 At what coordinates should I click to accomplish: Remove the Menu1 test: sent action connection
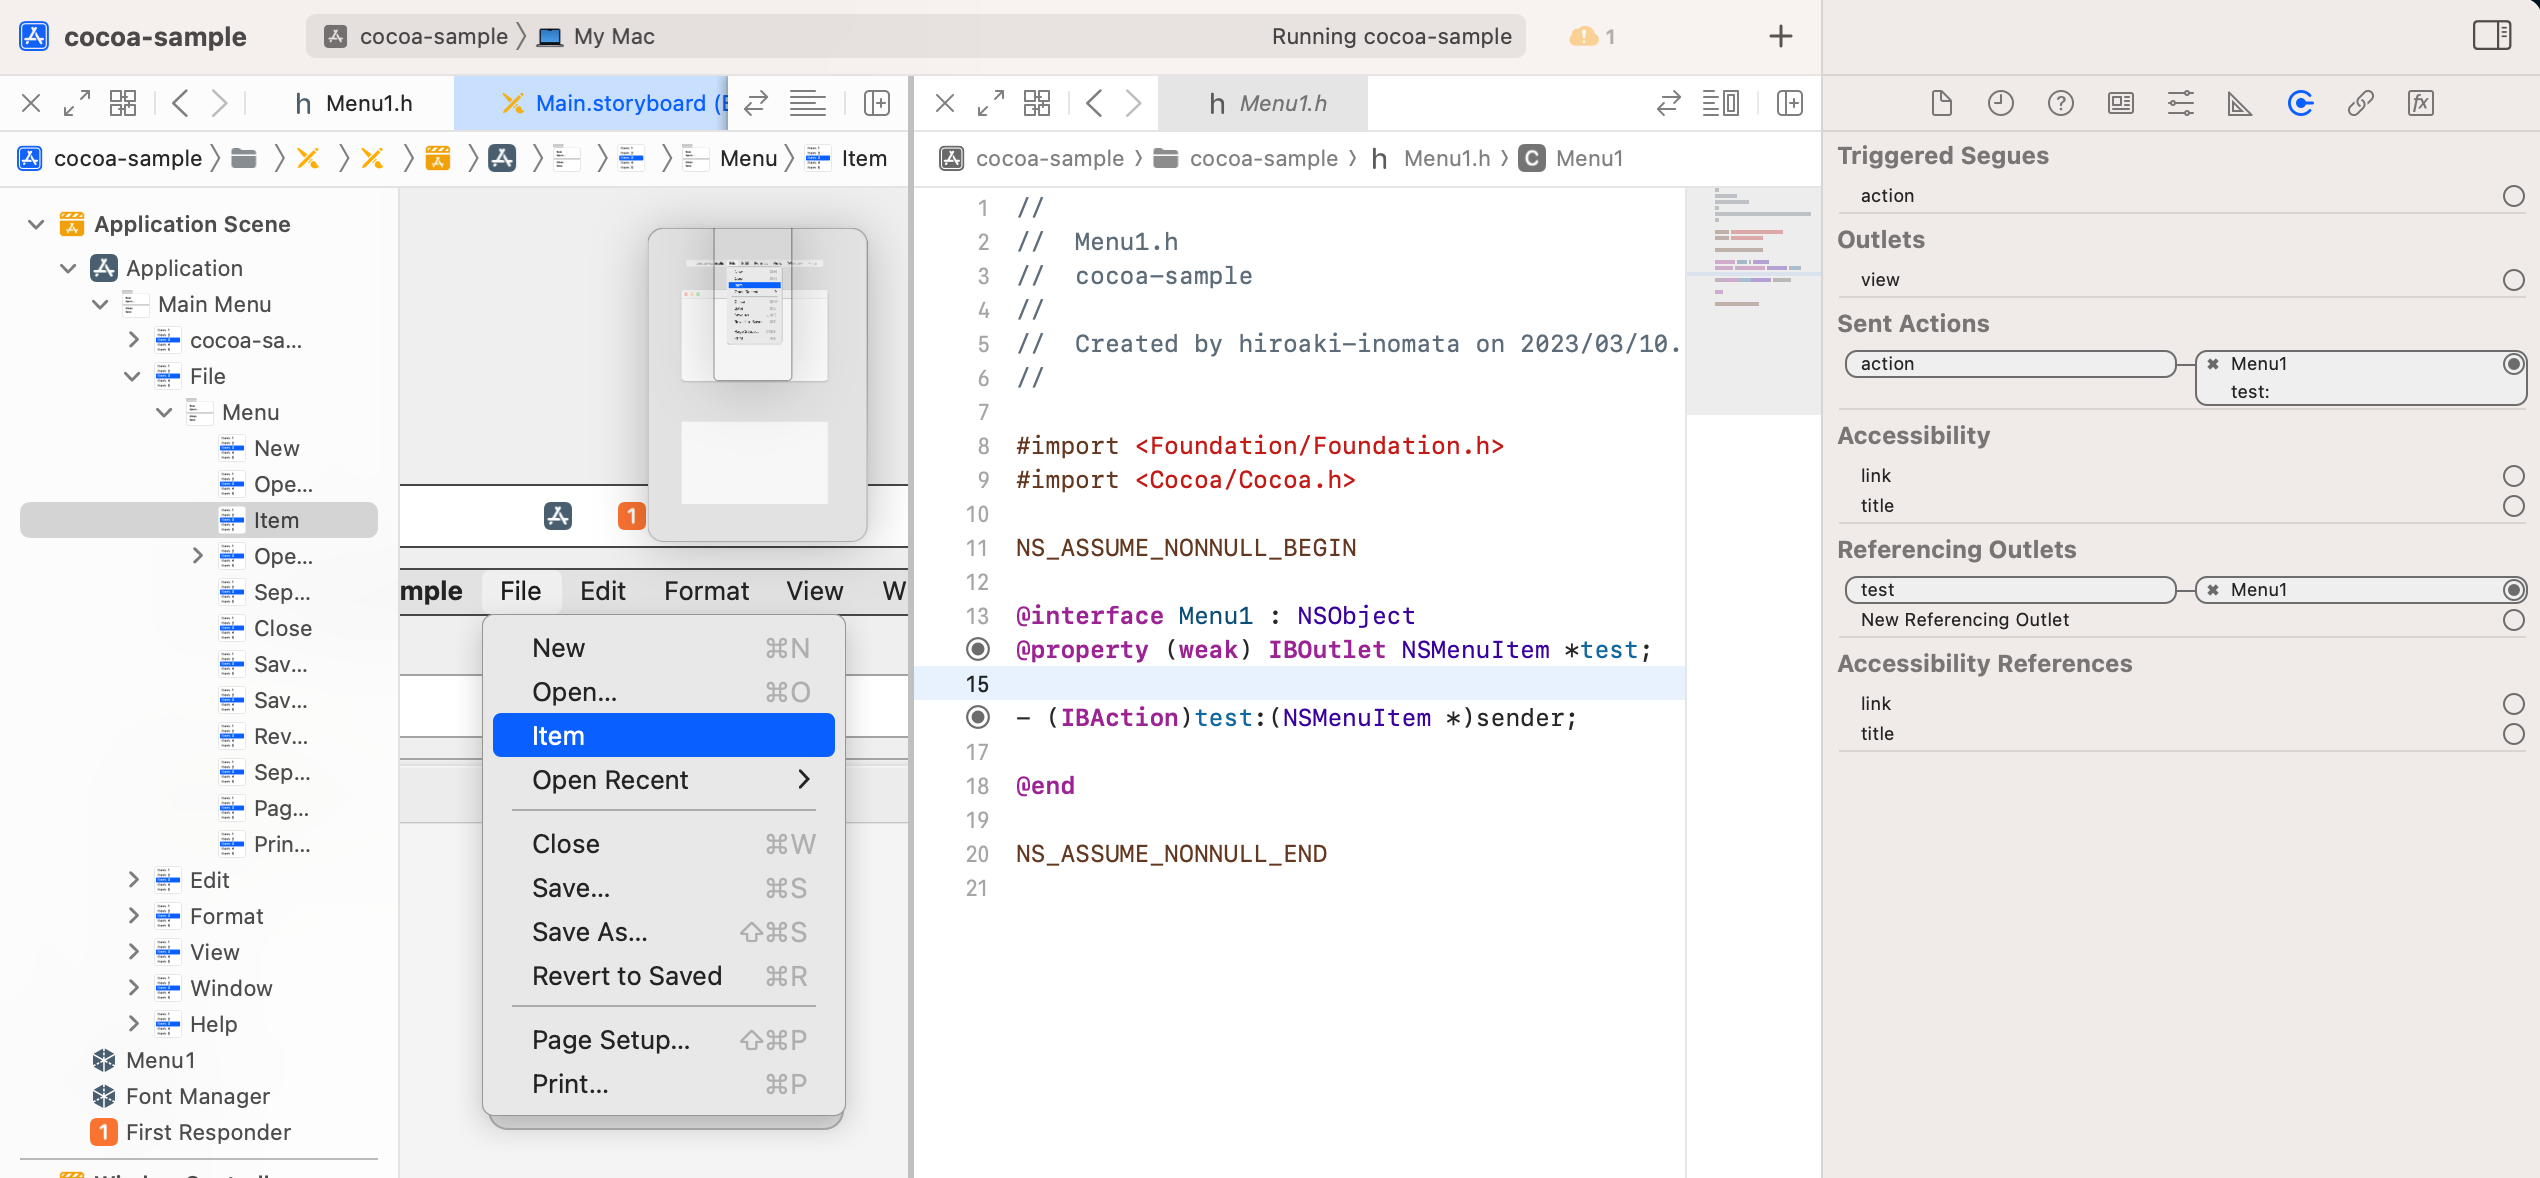[x=2213, y=364]
